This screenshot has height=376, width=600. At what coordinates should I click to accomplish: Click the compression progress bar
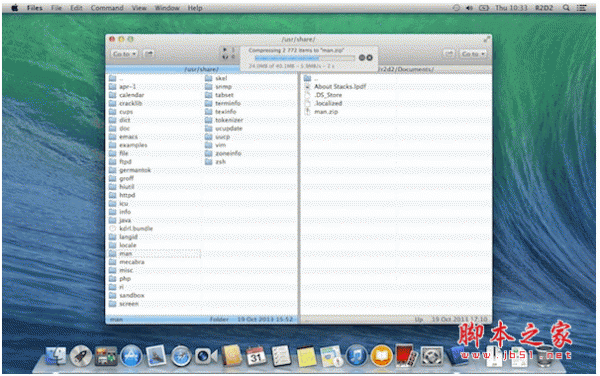click(305, 58)
